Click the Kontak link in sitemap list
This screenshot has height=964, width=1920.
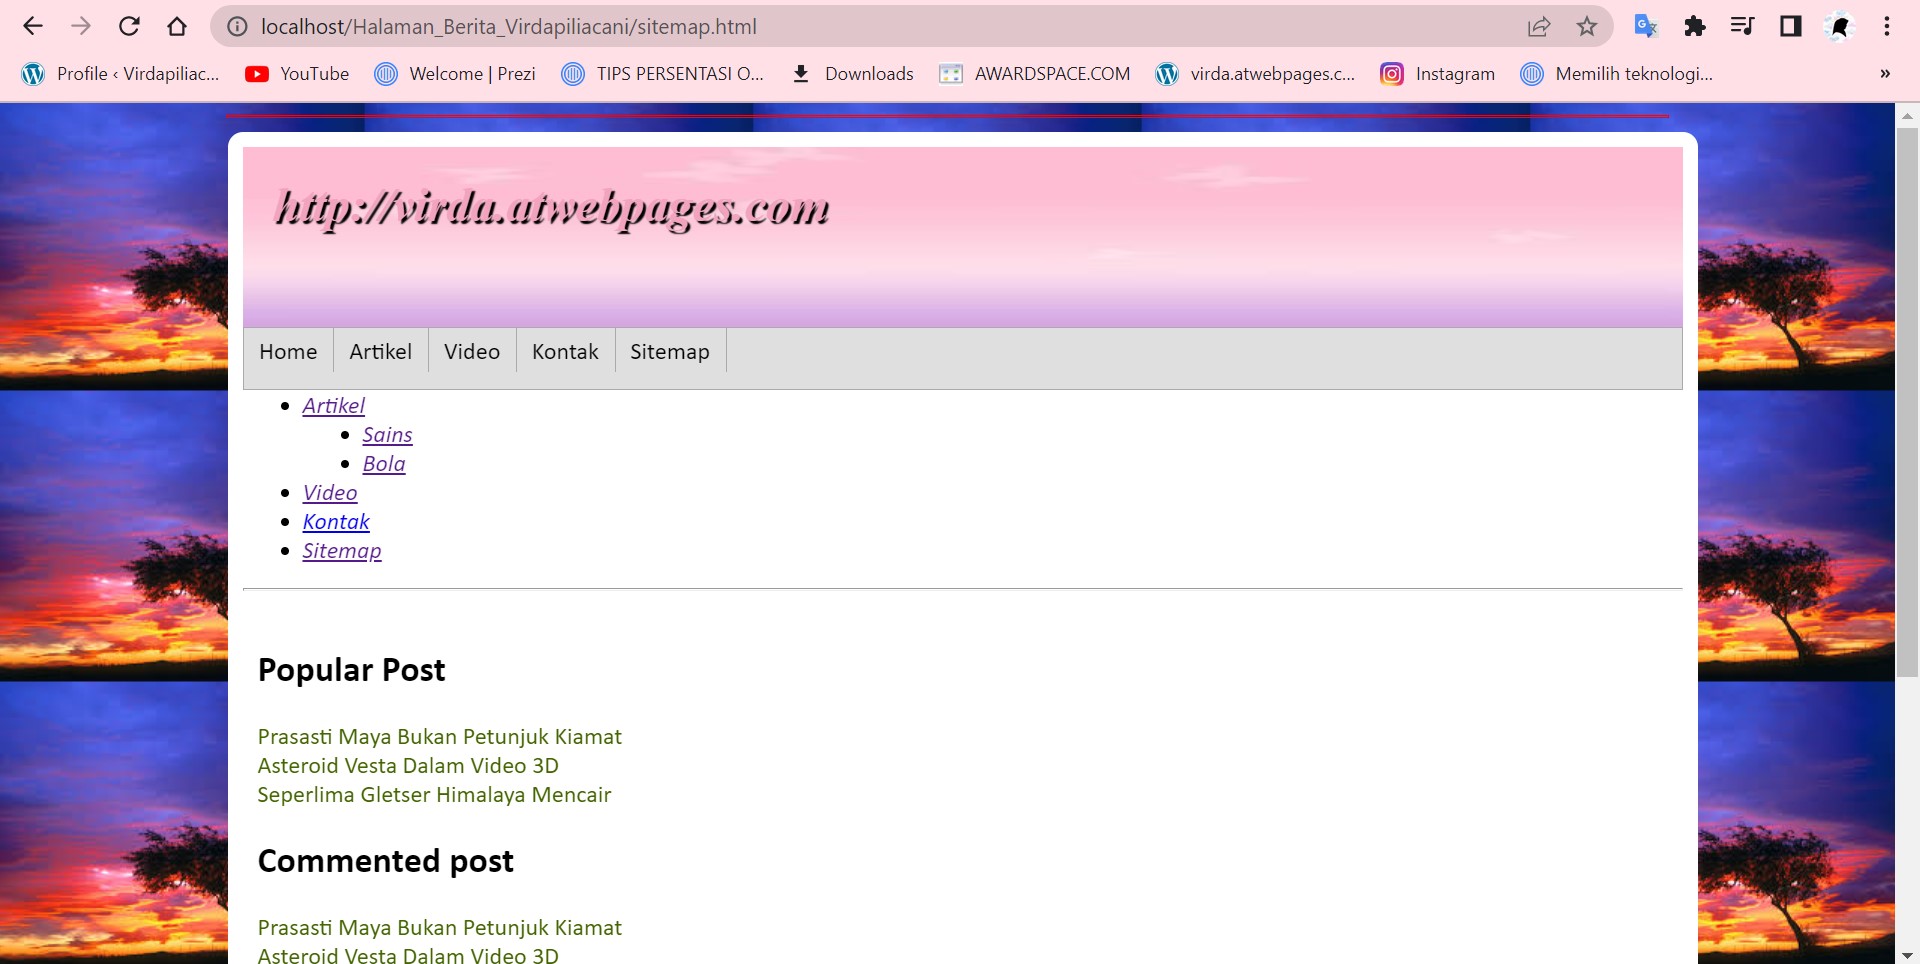click(336, 522)
